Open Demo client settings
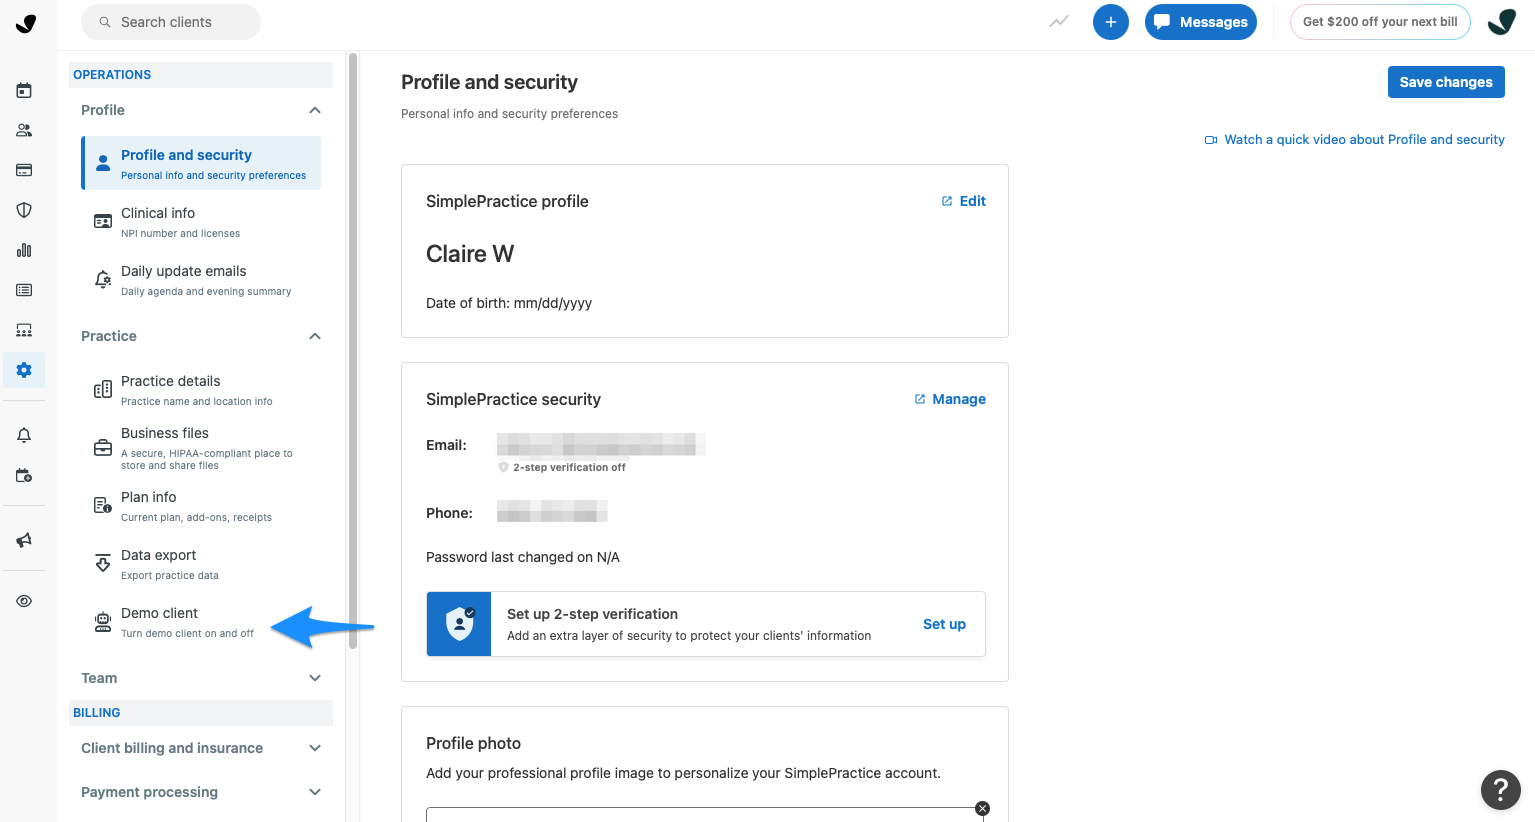 (201, 622)
